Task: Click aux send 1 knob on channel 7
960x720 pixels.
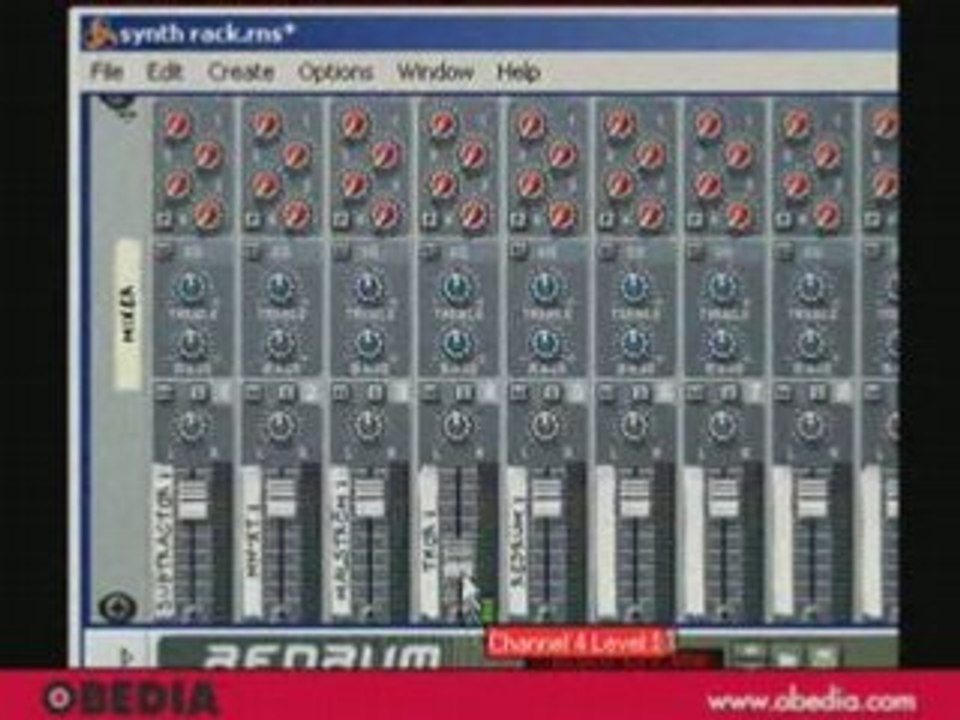Action: click(706, 126)
